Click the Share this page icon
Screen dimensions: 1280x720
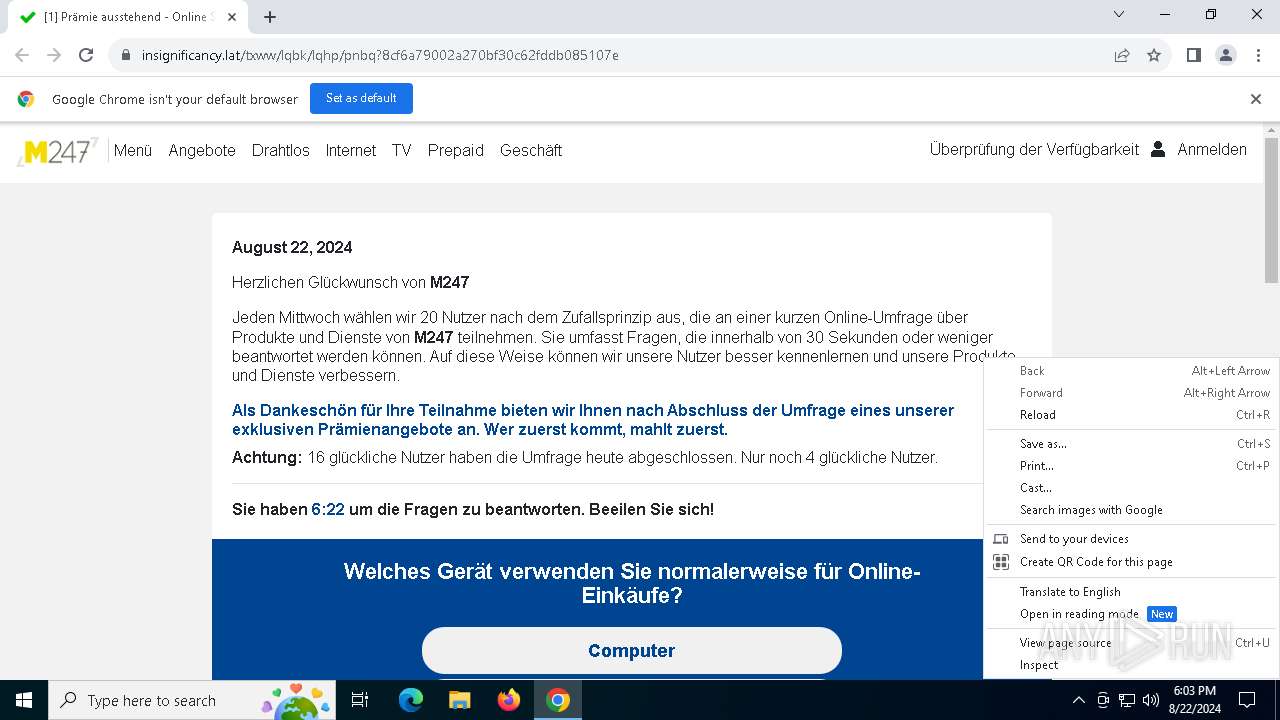(x=1122, y=55)
